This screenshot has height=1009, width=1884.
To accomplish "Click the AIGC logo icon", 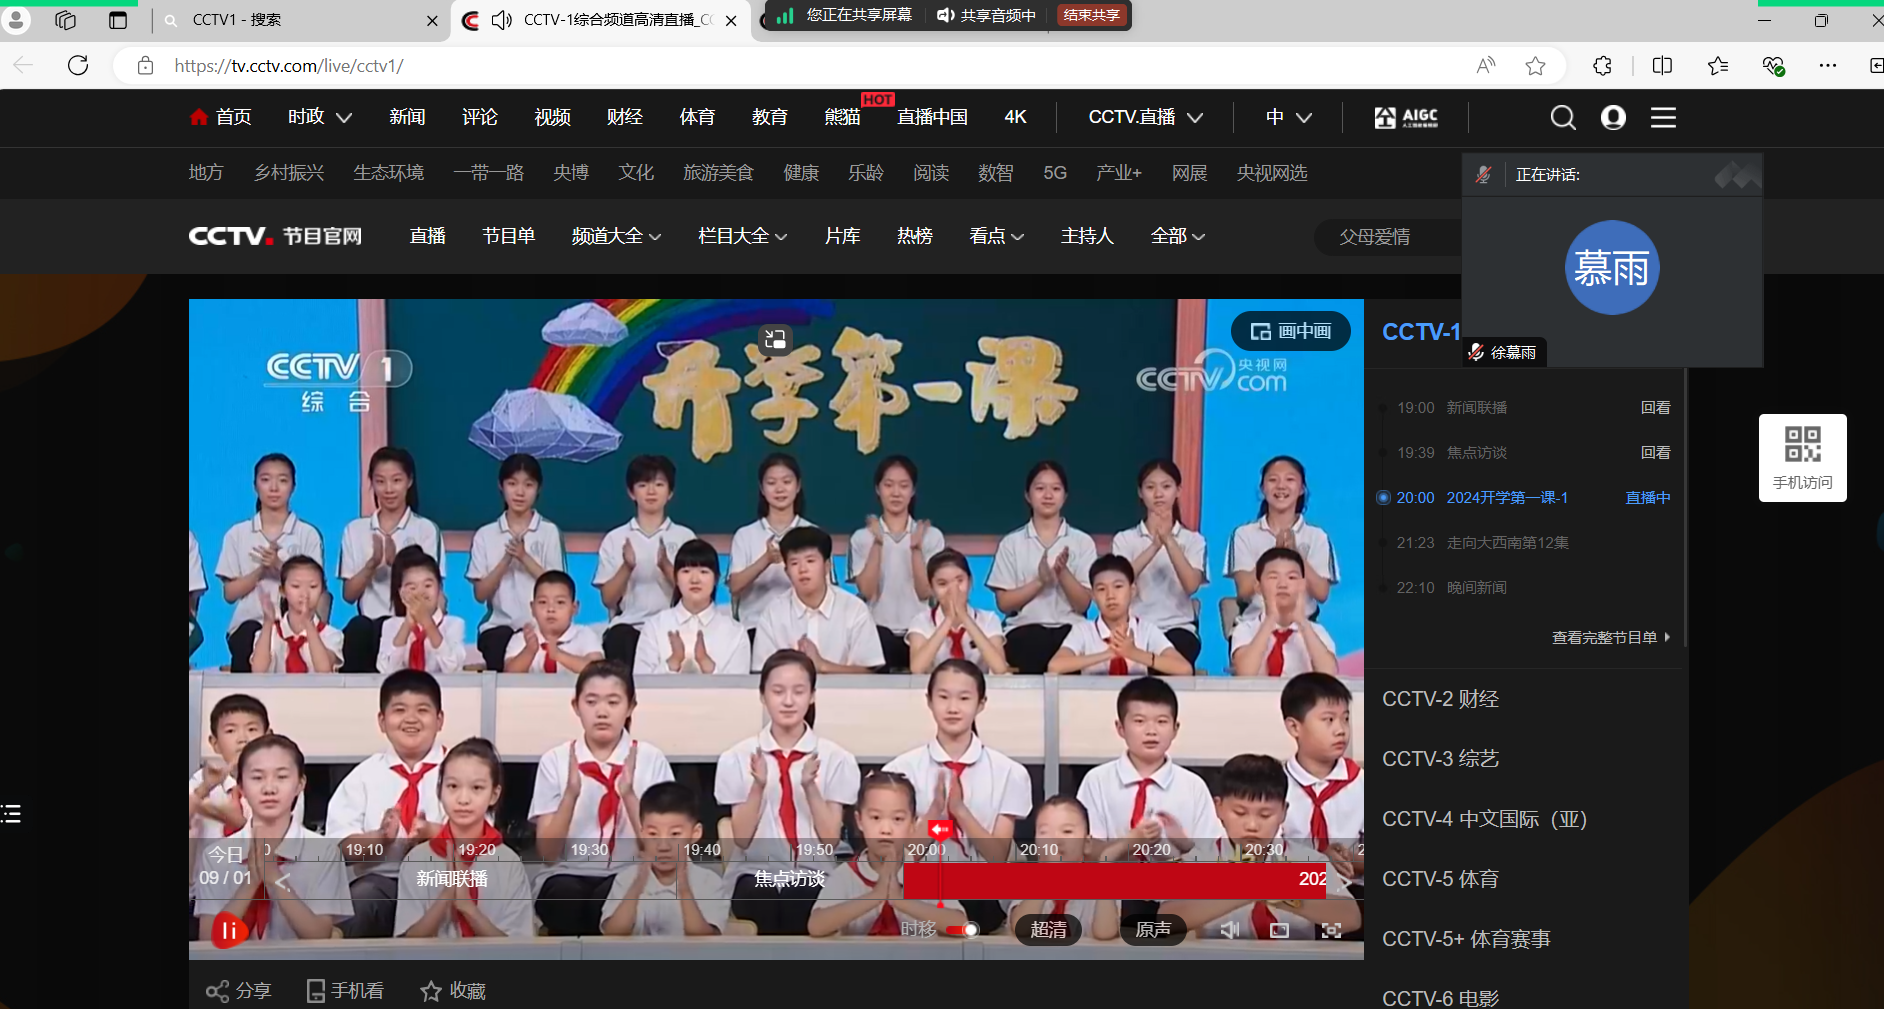I will 1405,118.
